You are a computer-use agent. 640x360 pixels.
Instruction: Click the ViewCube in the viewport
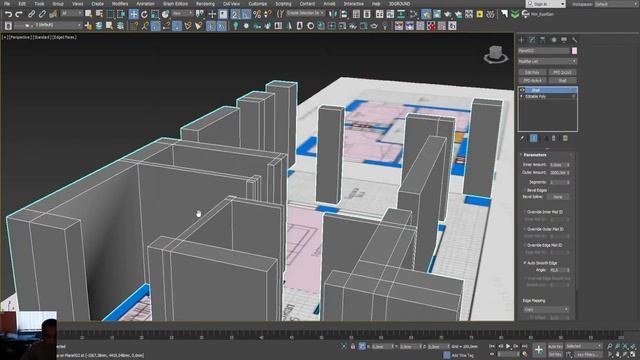[x=496, y=54]
